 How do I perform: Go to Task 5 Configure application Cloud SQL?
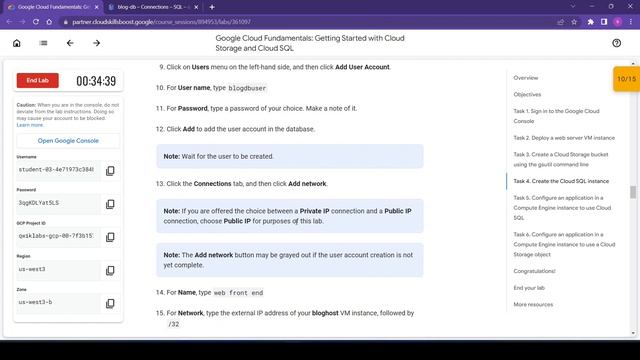coord(562,208)
